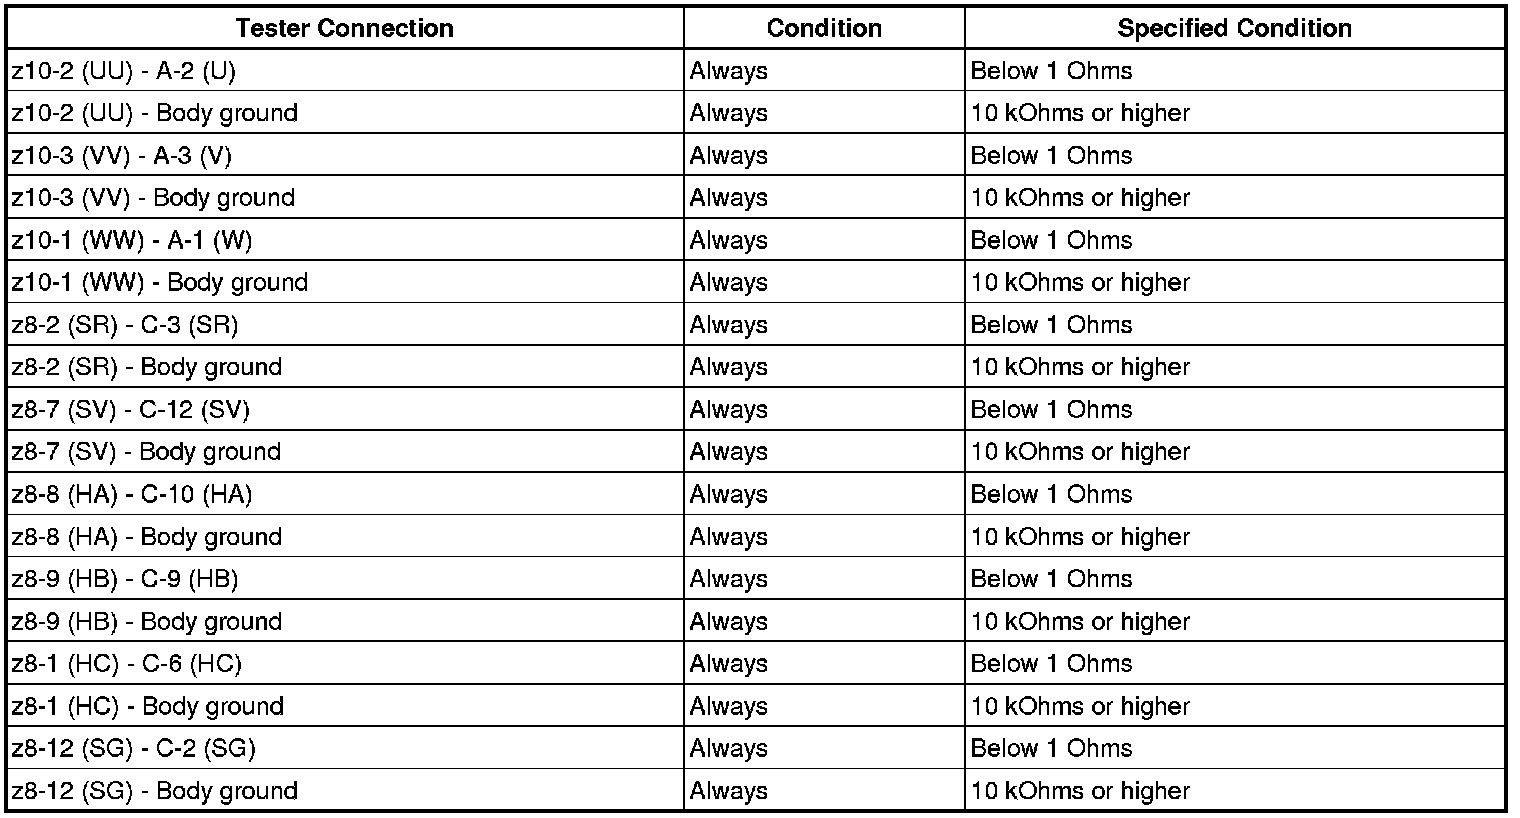Select z8-7 (SV) - C-12 (SV) cell

(x=345, y=409)
